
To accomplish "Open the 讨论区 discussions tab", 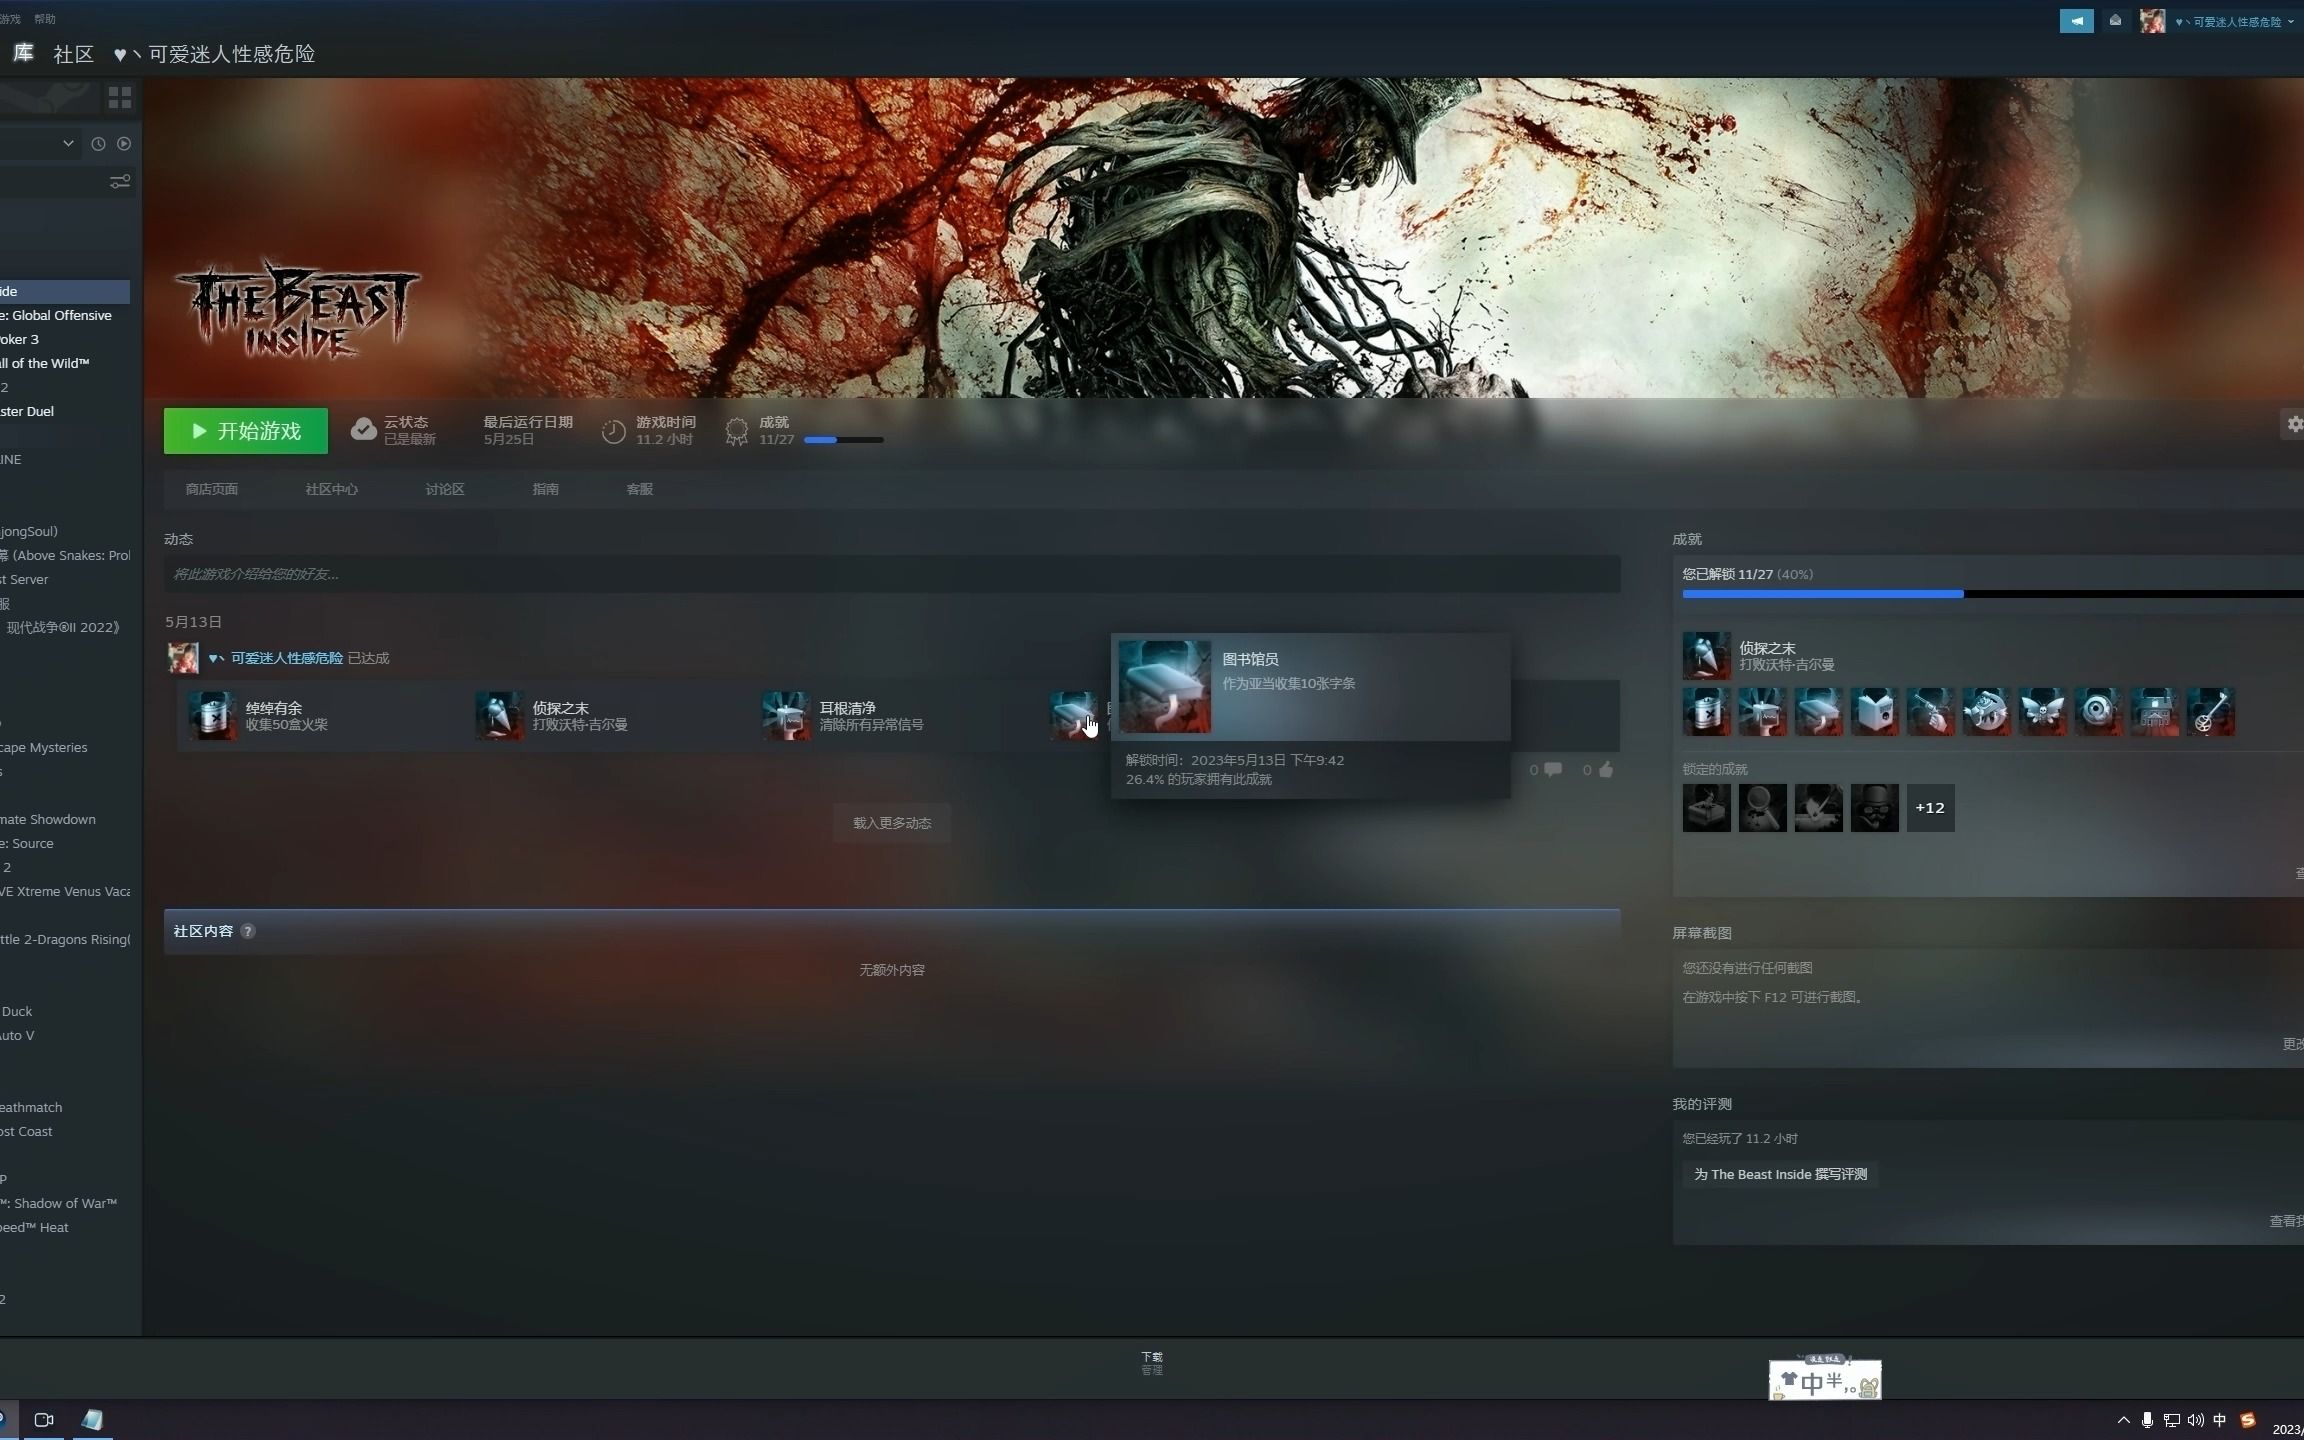I will (x=445, y=489).
